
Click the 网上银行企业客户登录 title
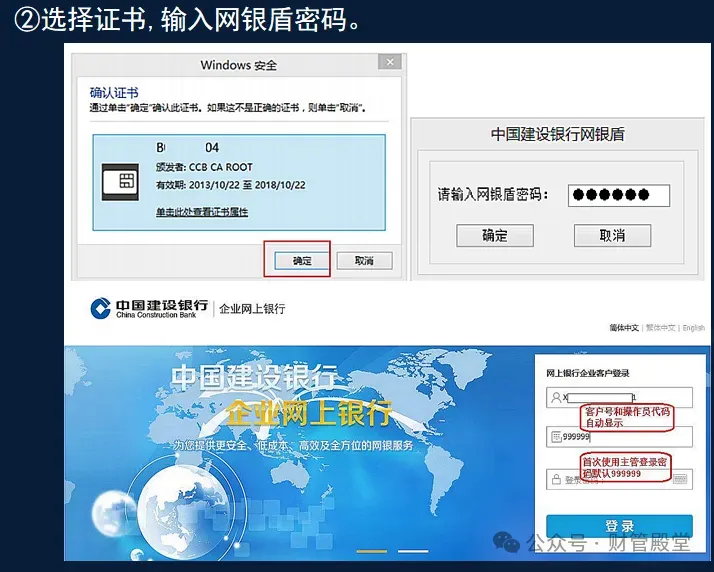(x=588, y=373)
